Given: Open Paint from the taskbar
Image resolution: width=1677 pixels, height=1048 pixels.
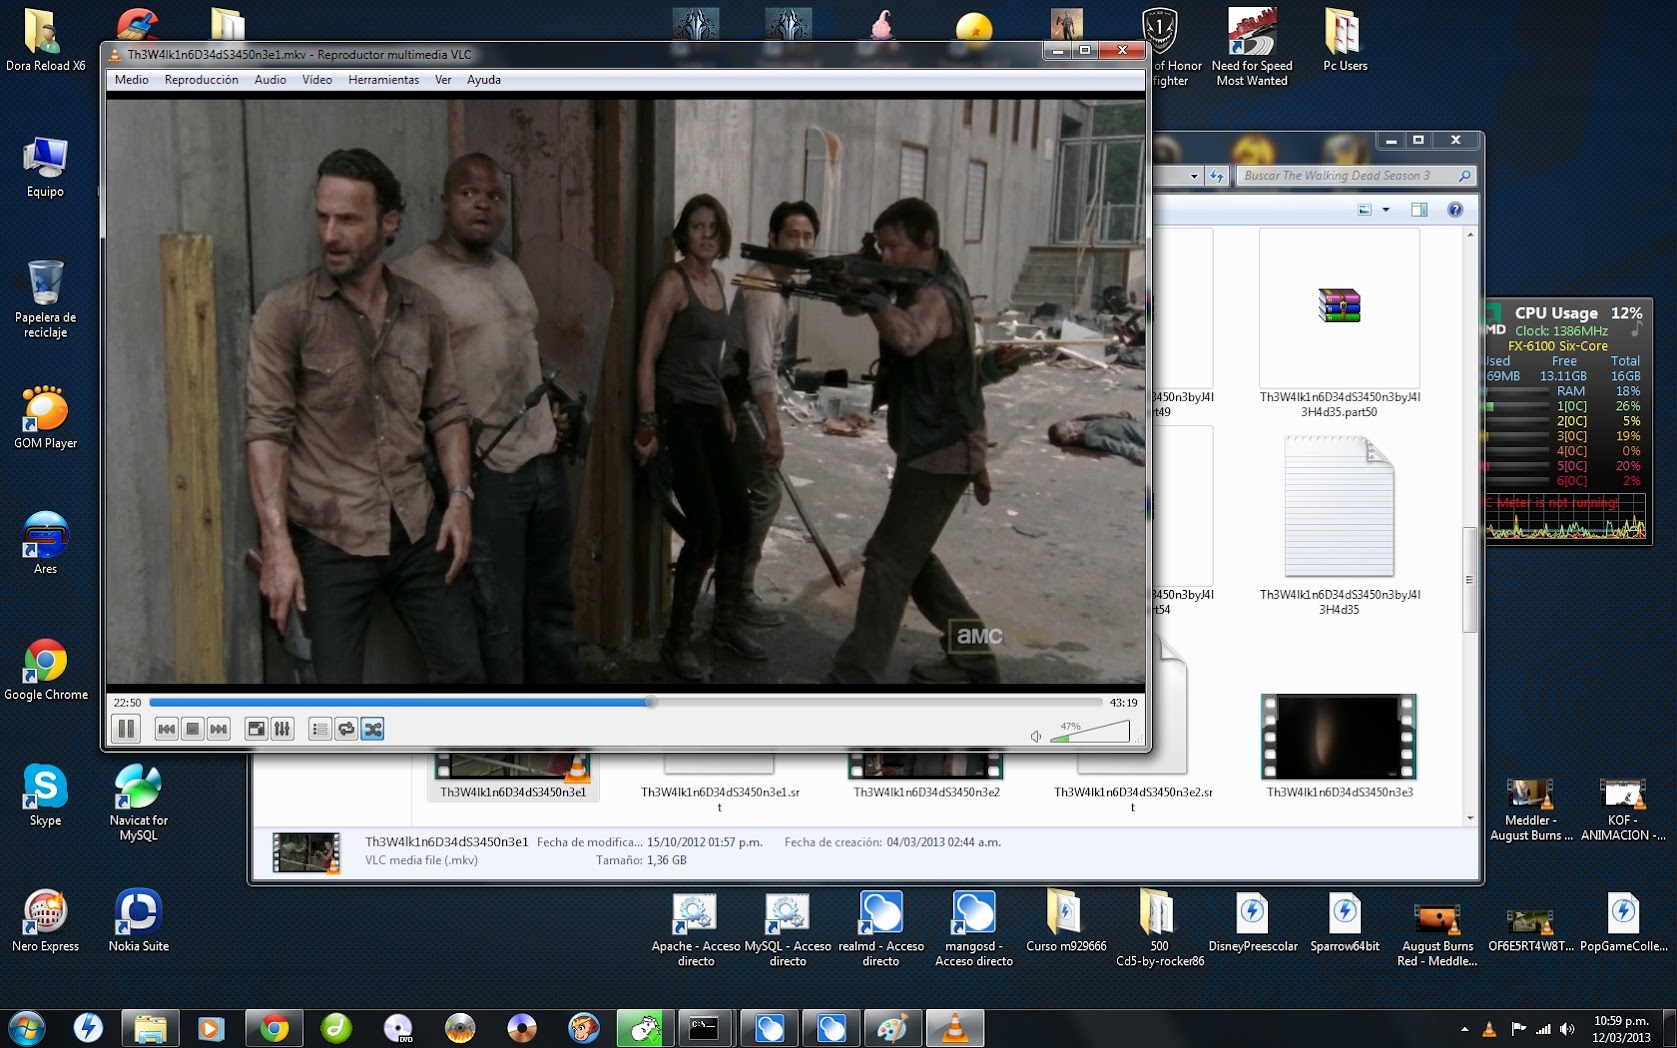Looking at the screenshot, I should tap(892, 1028).
